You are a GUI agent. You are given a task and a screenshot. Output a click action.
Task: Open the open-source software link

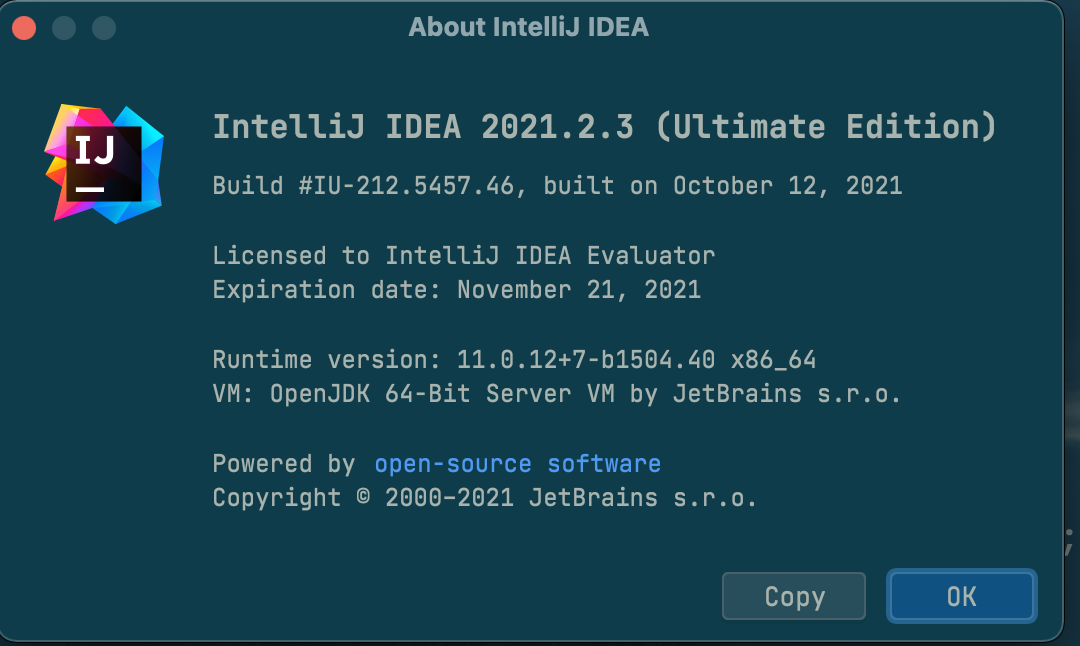point(517,463)
